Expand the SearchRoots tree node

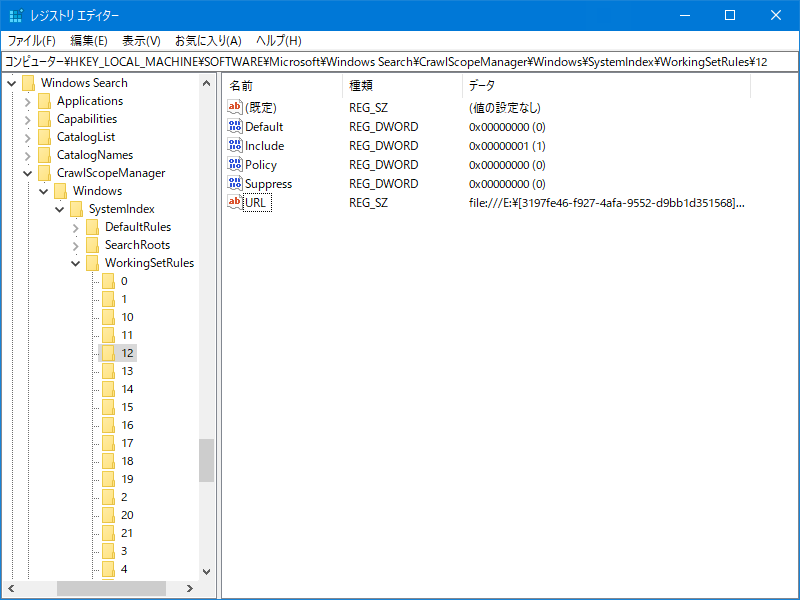76,245
